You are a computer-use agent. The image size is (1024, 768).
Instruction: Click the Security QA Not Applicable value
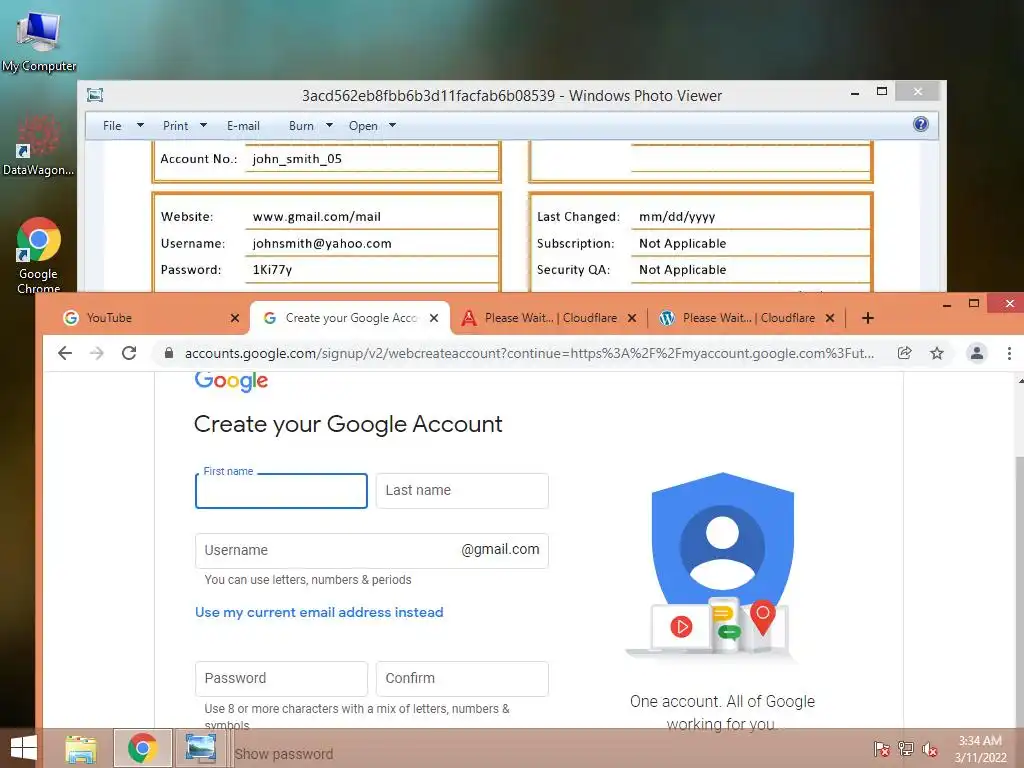click(x=682, y=270)
